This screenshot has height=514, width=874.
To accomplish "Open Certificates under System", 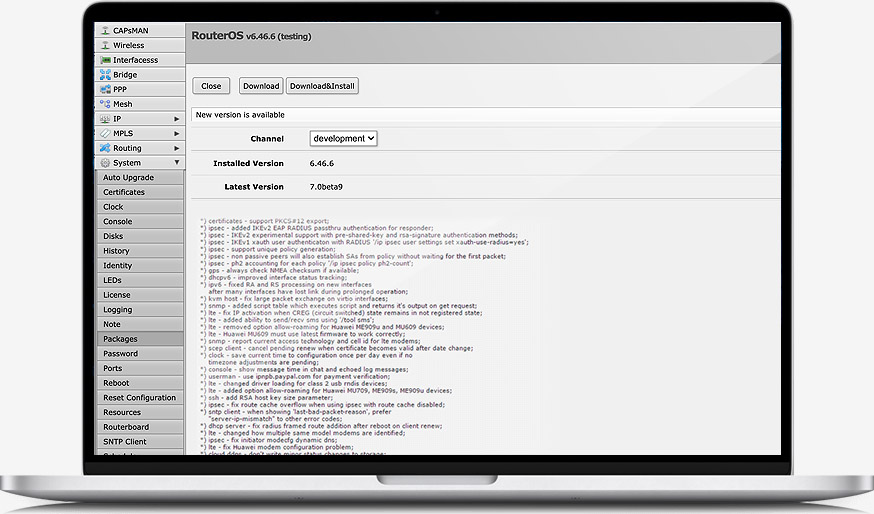I will click(140, 192).
